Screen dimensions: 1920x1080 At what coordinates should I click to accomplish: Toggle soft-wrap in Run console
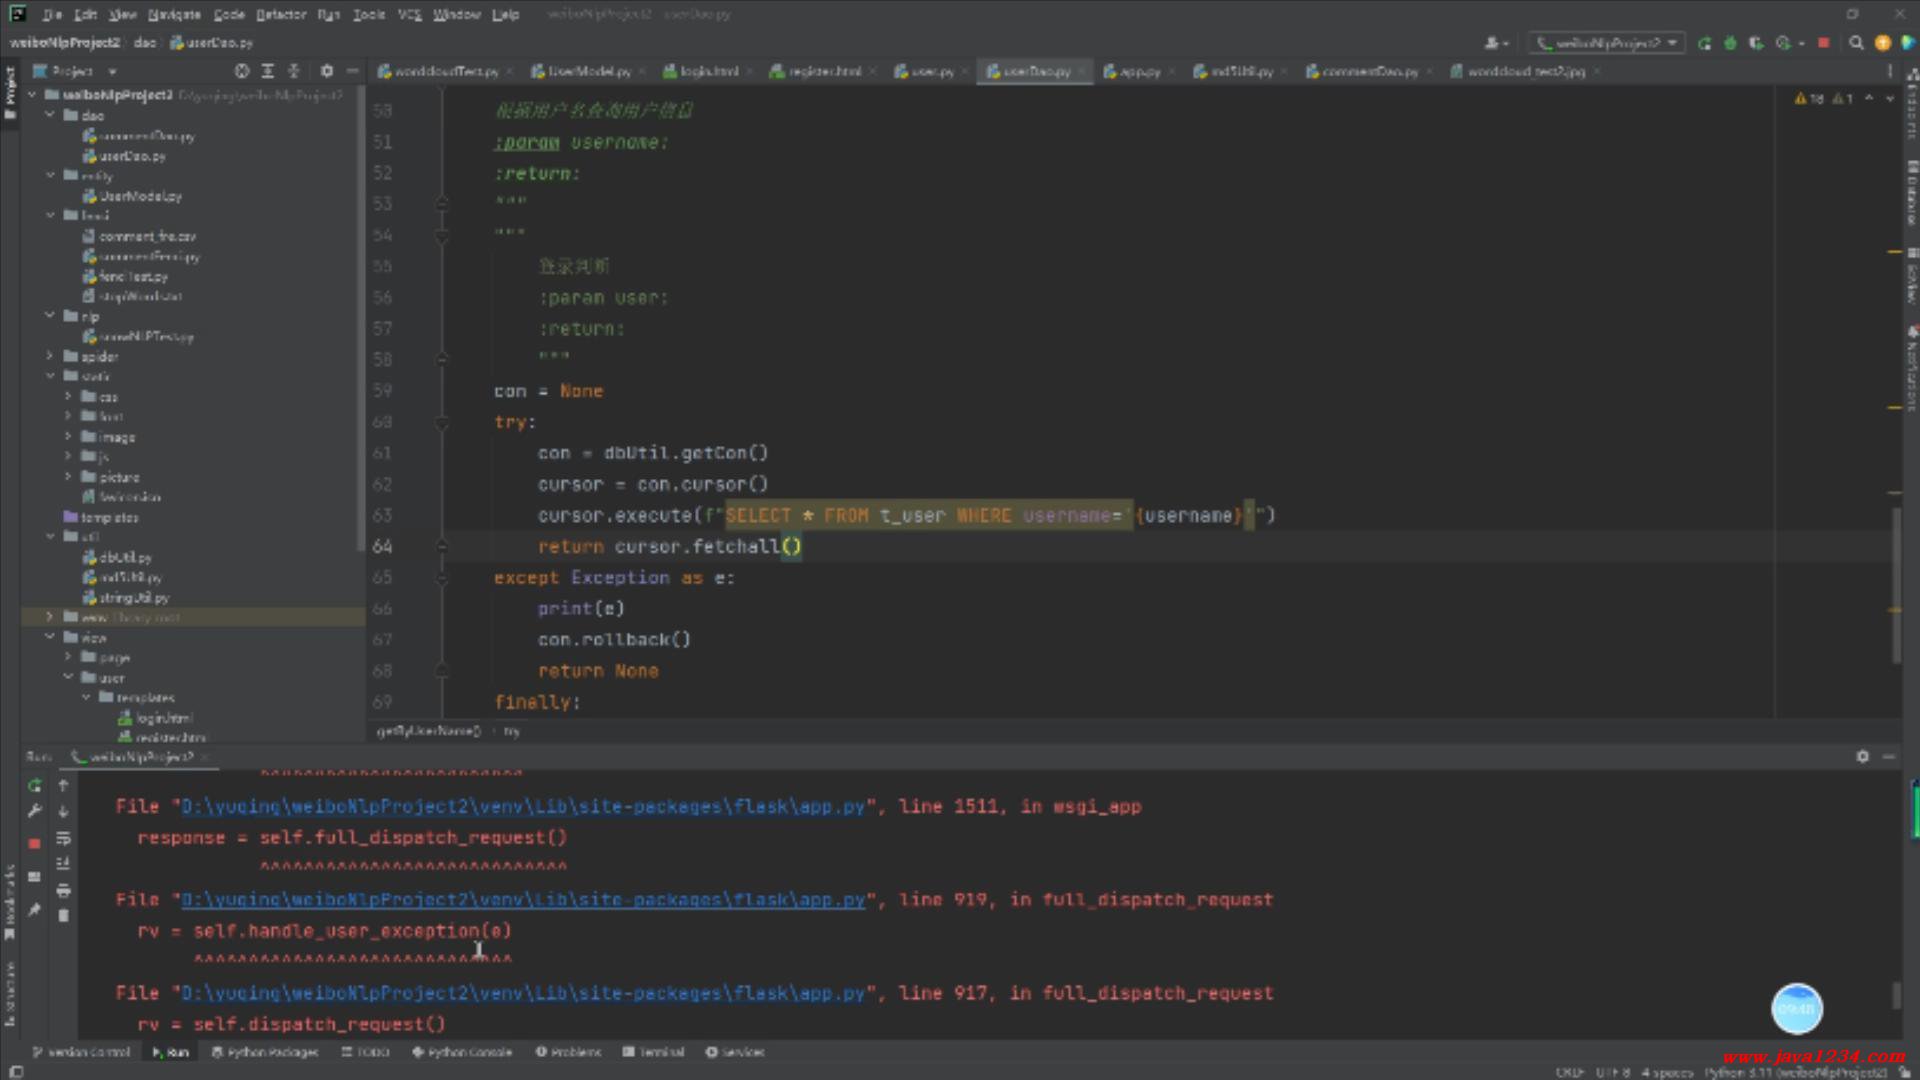click(x=63, y=838)
